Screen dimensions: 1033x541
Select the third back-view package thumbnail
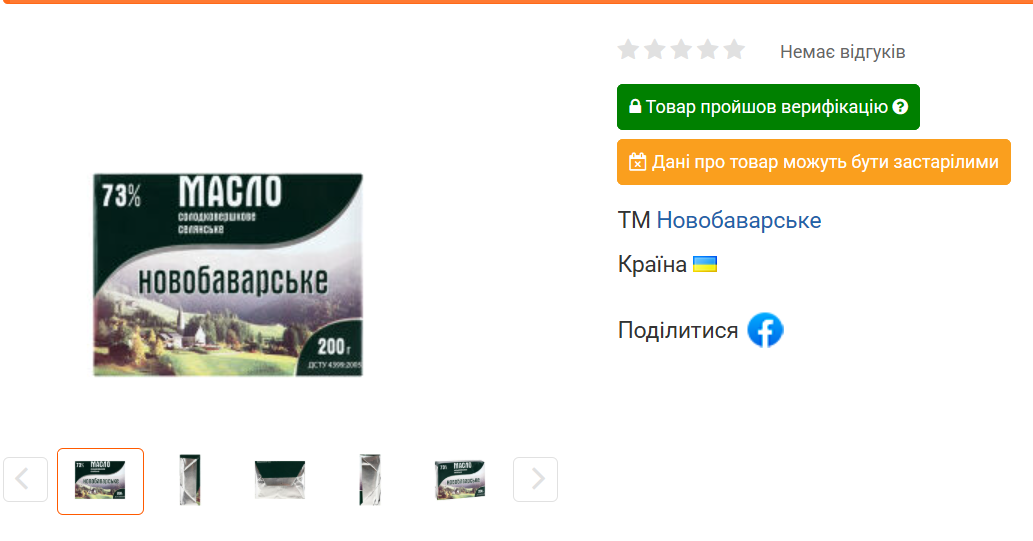[x=280, y=480]
